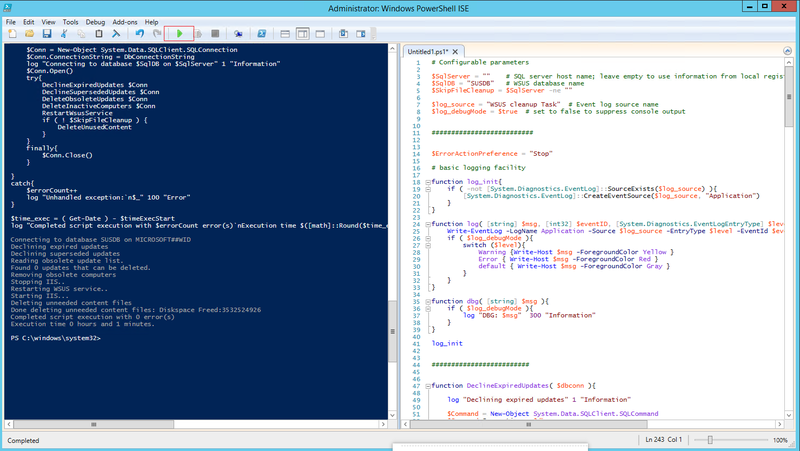Screen dimensions: 800x451
Task: Open the Add-ons menu
Action: pos(126,21)
